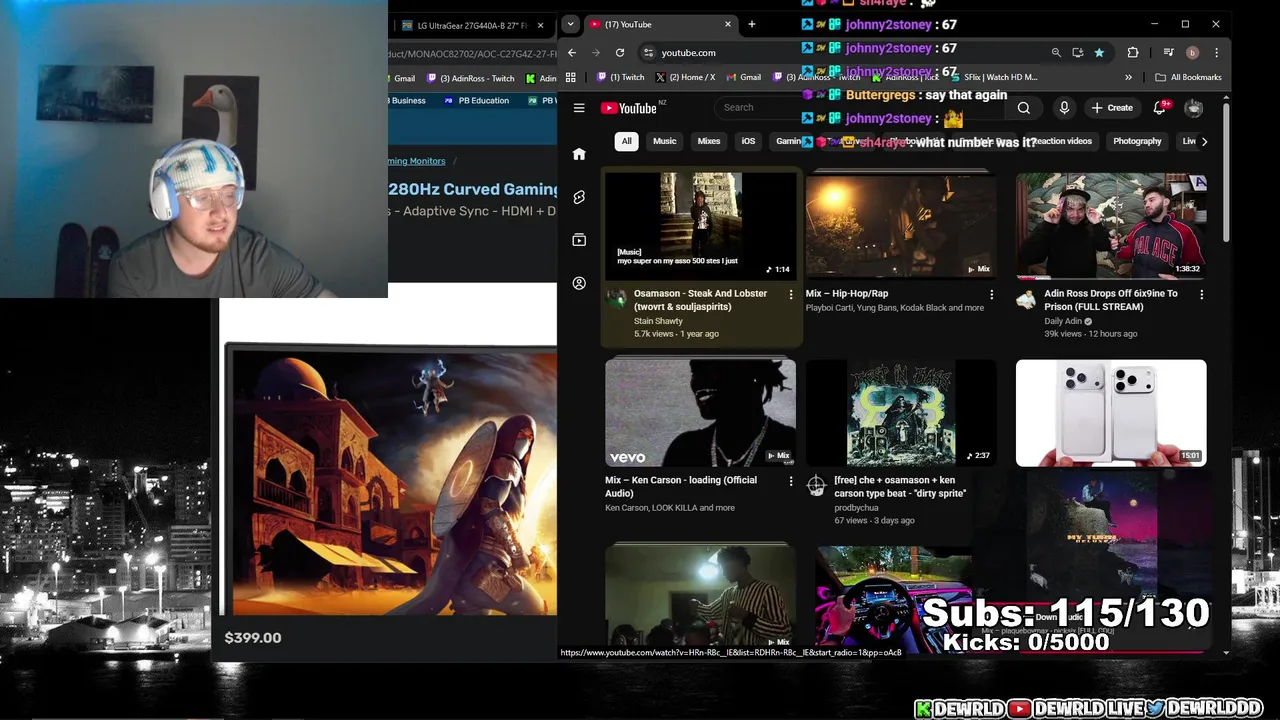Close the LG UltraGear tab
This screenshot has width=1280, height=720.
[541, 25]
